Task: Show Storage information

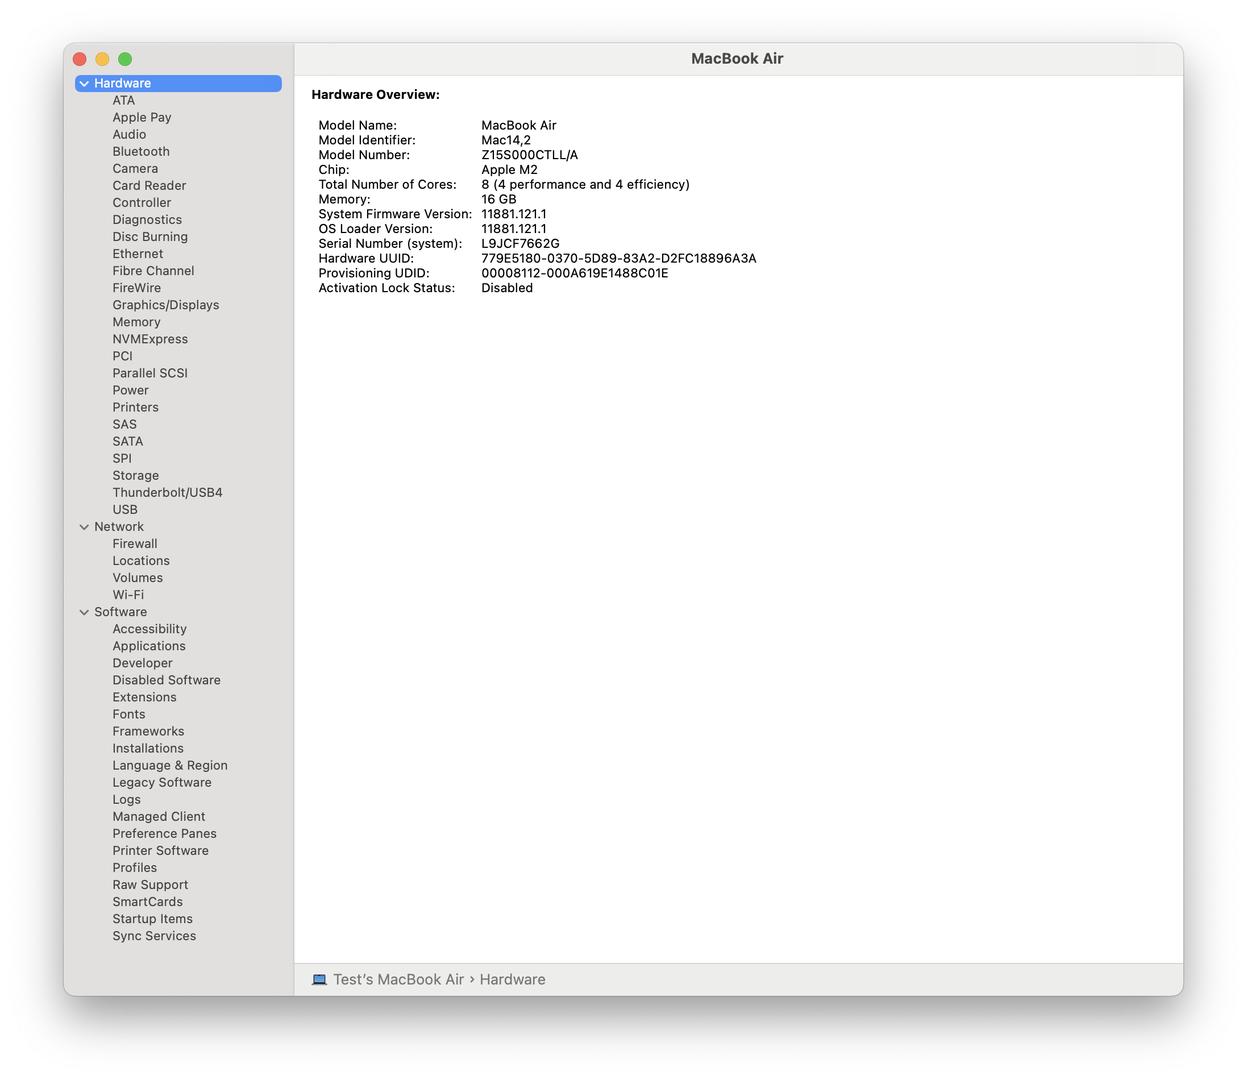Action: [135, 476]
